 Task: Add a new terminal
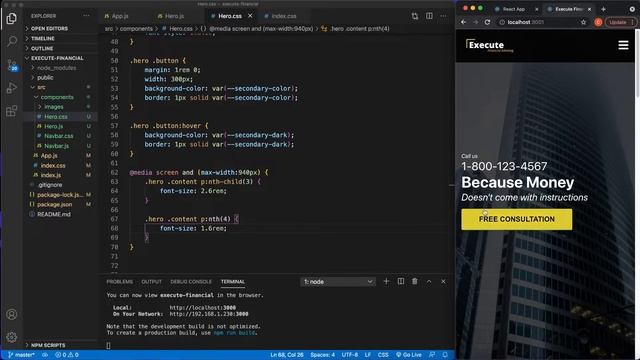coord(386,281)
